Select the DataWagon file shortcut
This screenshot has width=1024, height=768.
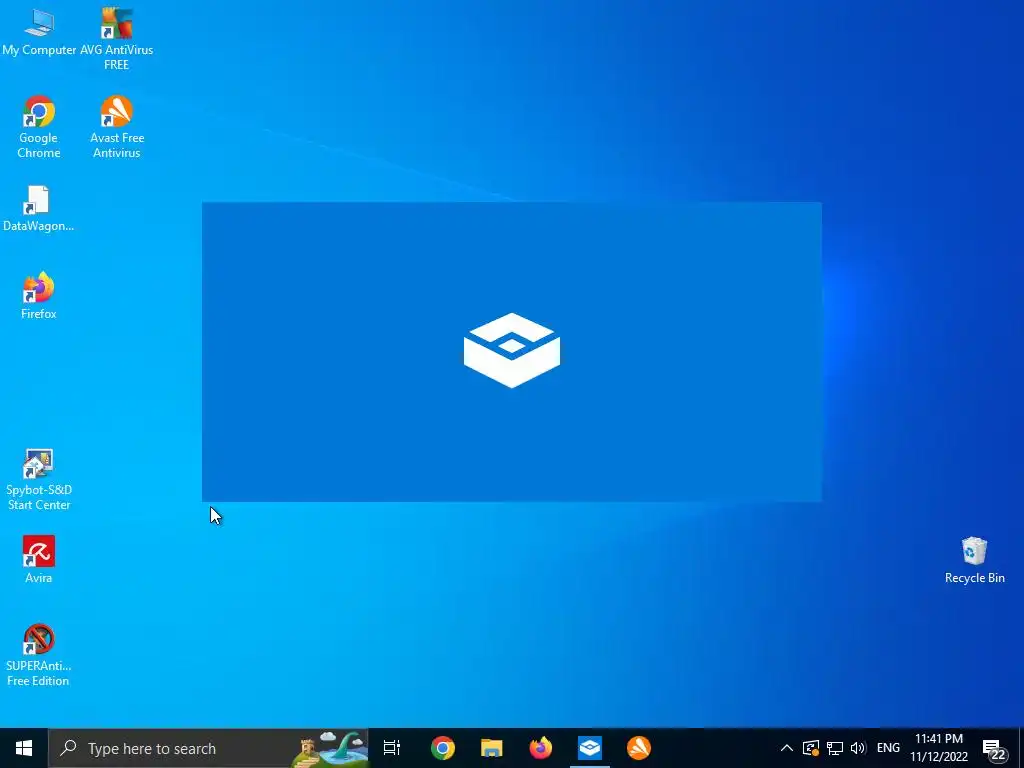(39, 208)
